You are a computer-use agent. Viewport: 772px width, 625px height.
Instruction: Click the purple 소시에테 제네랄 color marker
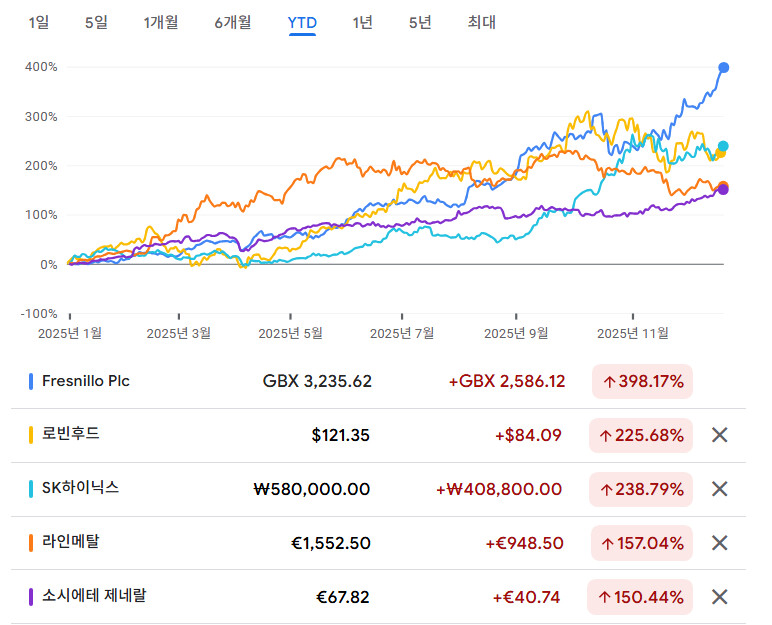coord(32,597)
